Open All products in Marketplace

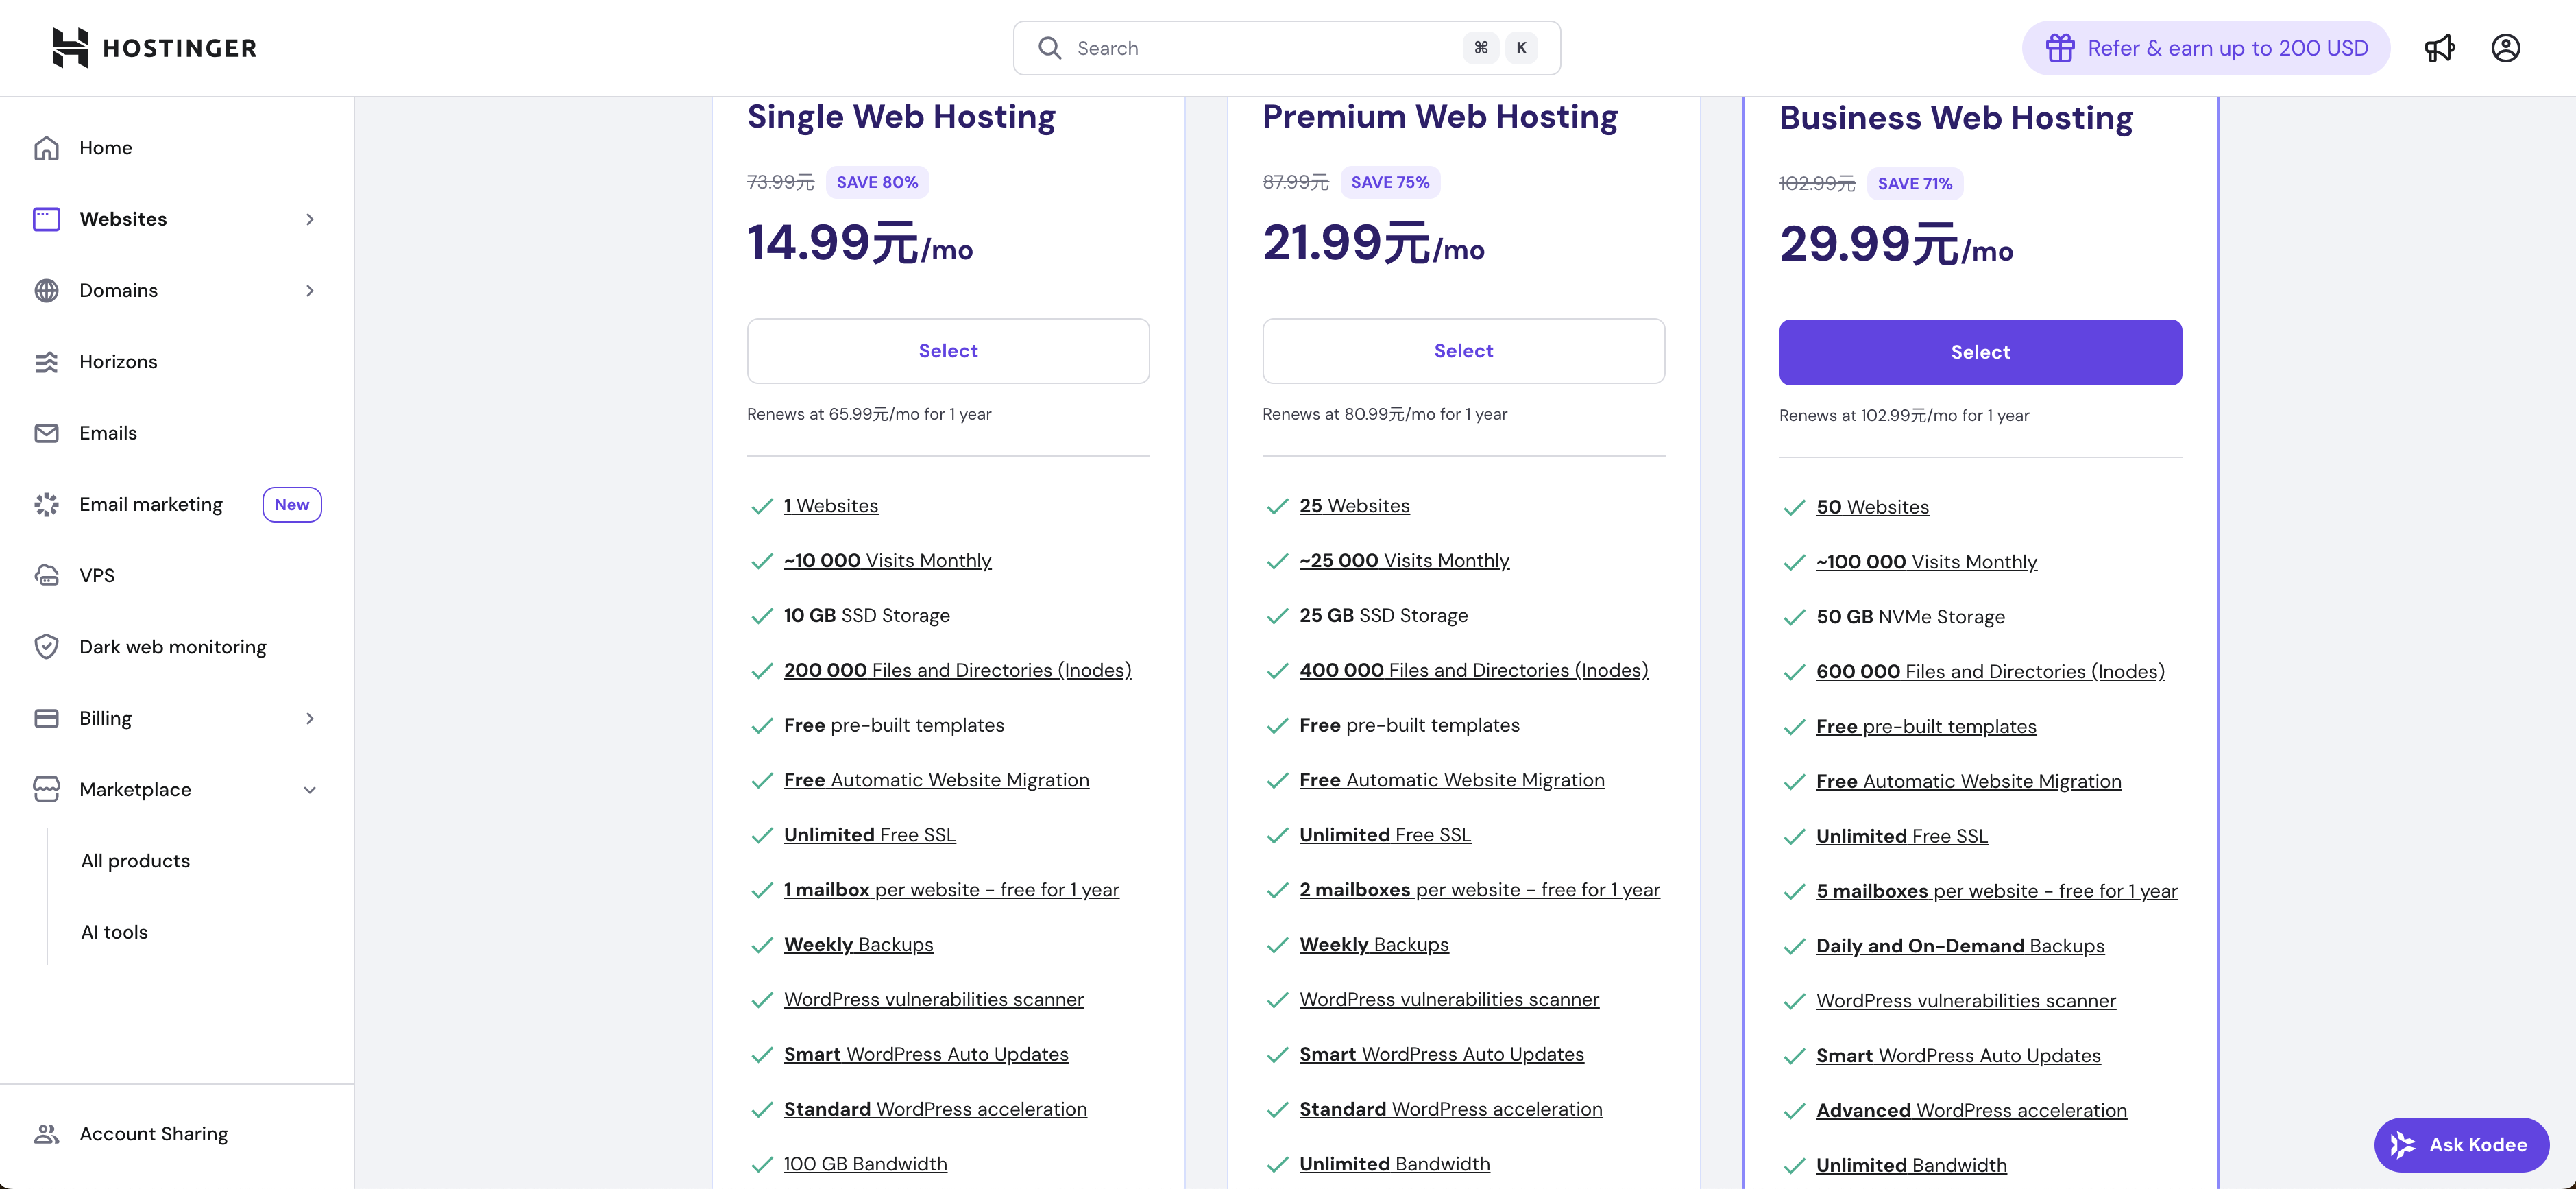(x=135, y=861)
